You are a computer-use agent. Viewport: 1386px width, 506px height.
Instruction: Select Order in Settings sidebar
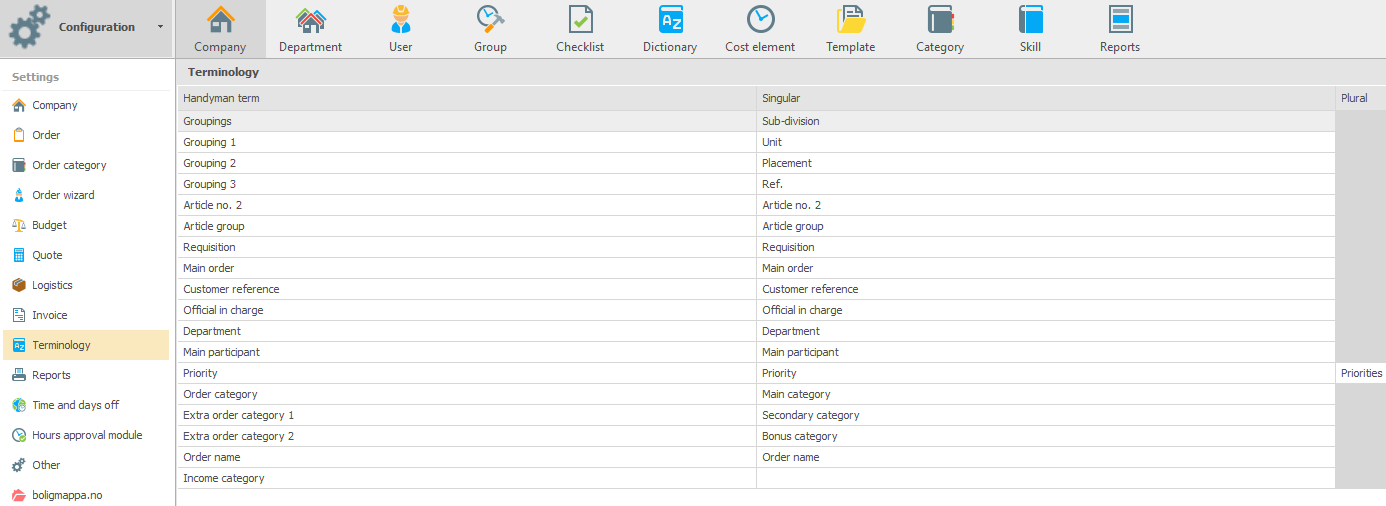click(x=86, y=135)
